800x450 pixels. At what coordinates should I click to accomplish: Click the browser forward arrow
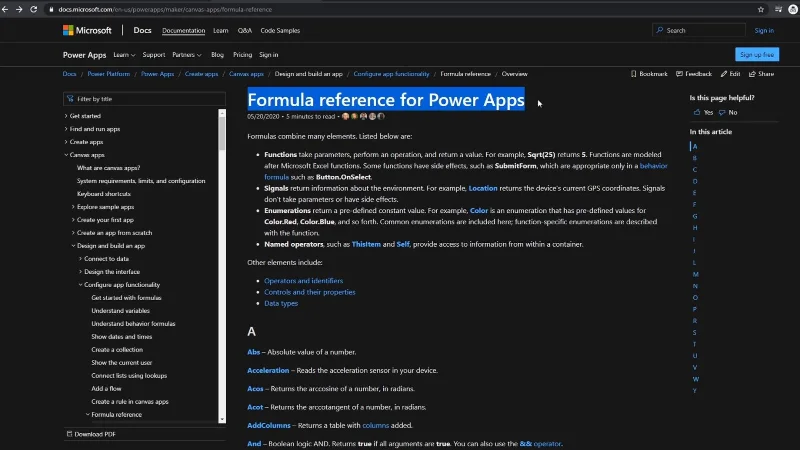click(x=19, y=9)
